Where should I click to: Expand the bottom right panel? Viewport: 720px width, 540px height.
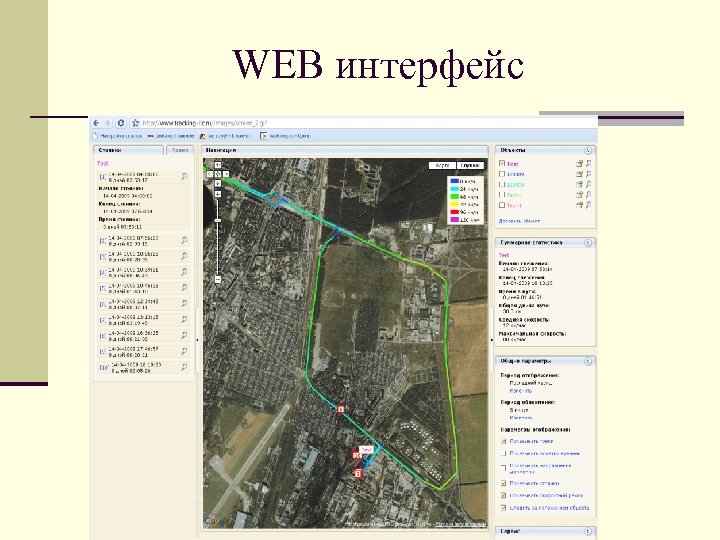[x=588, y=531]
